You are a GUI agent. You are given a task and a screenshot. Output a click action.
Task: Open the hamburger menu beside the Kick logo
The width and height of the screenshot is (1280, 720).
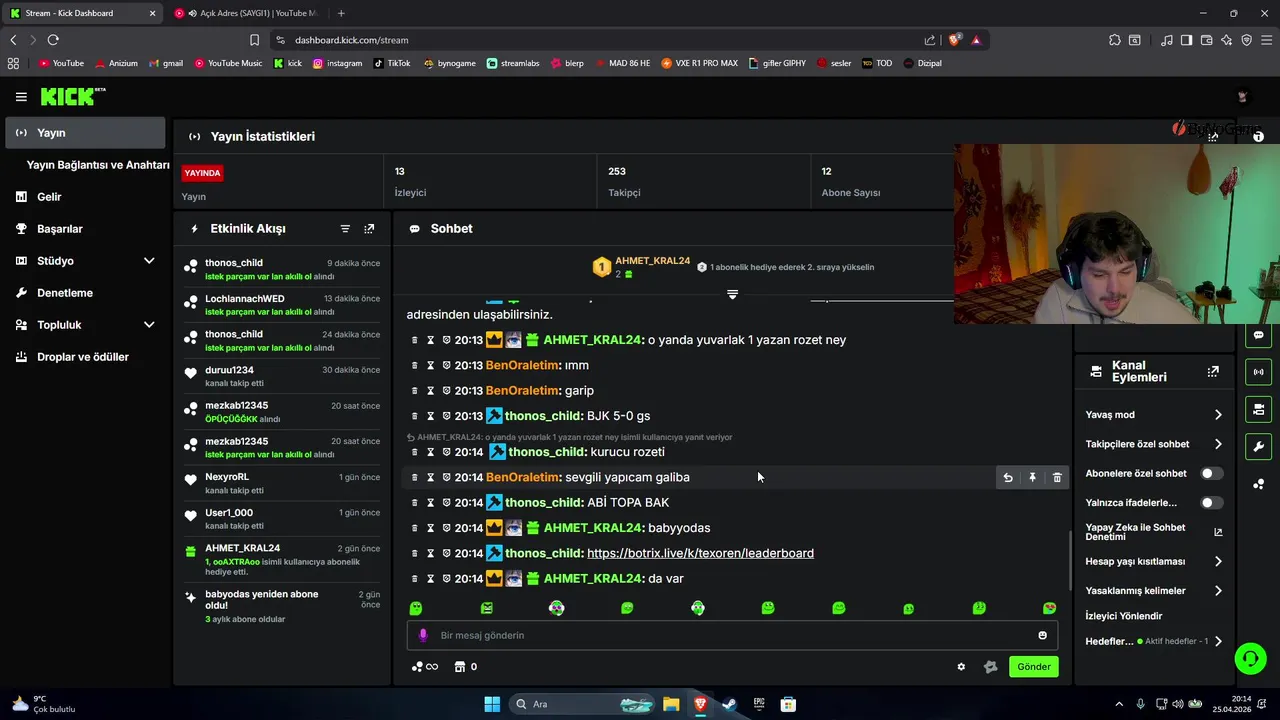point(21,97)
